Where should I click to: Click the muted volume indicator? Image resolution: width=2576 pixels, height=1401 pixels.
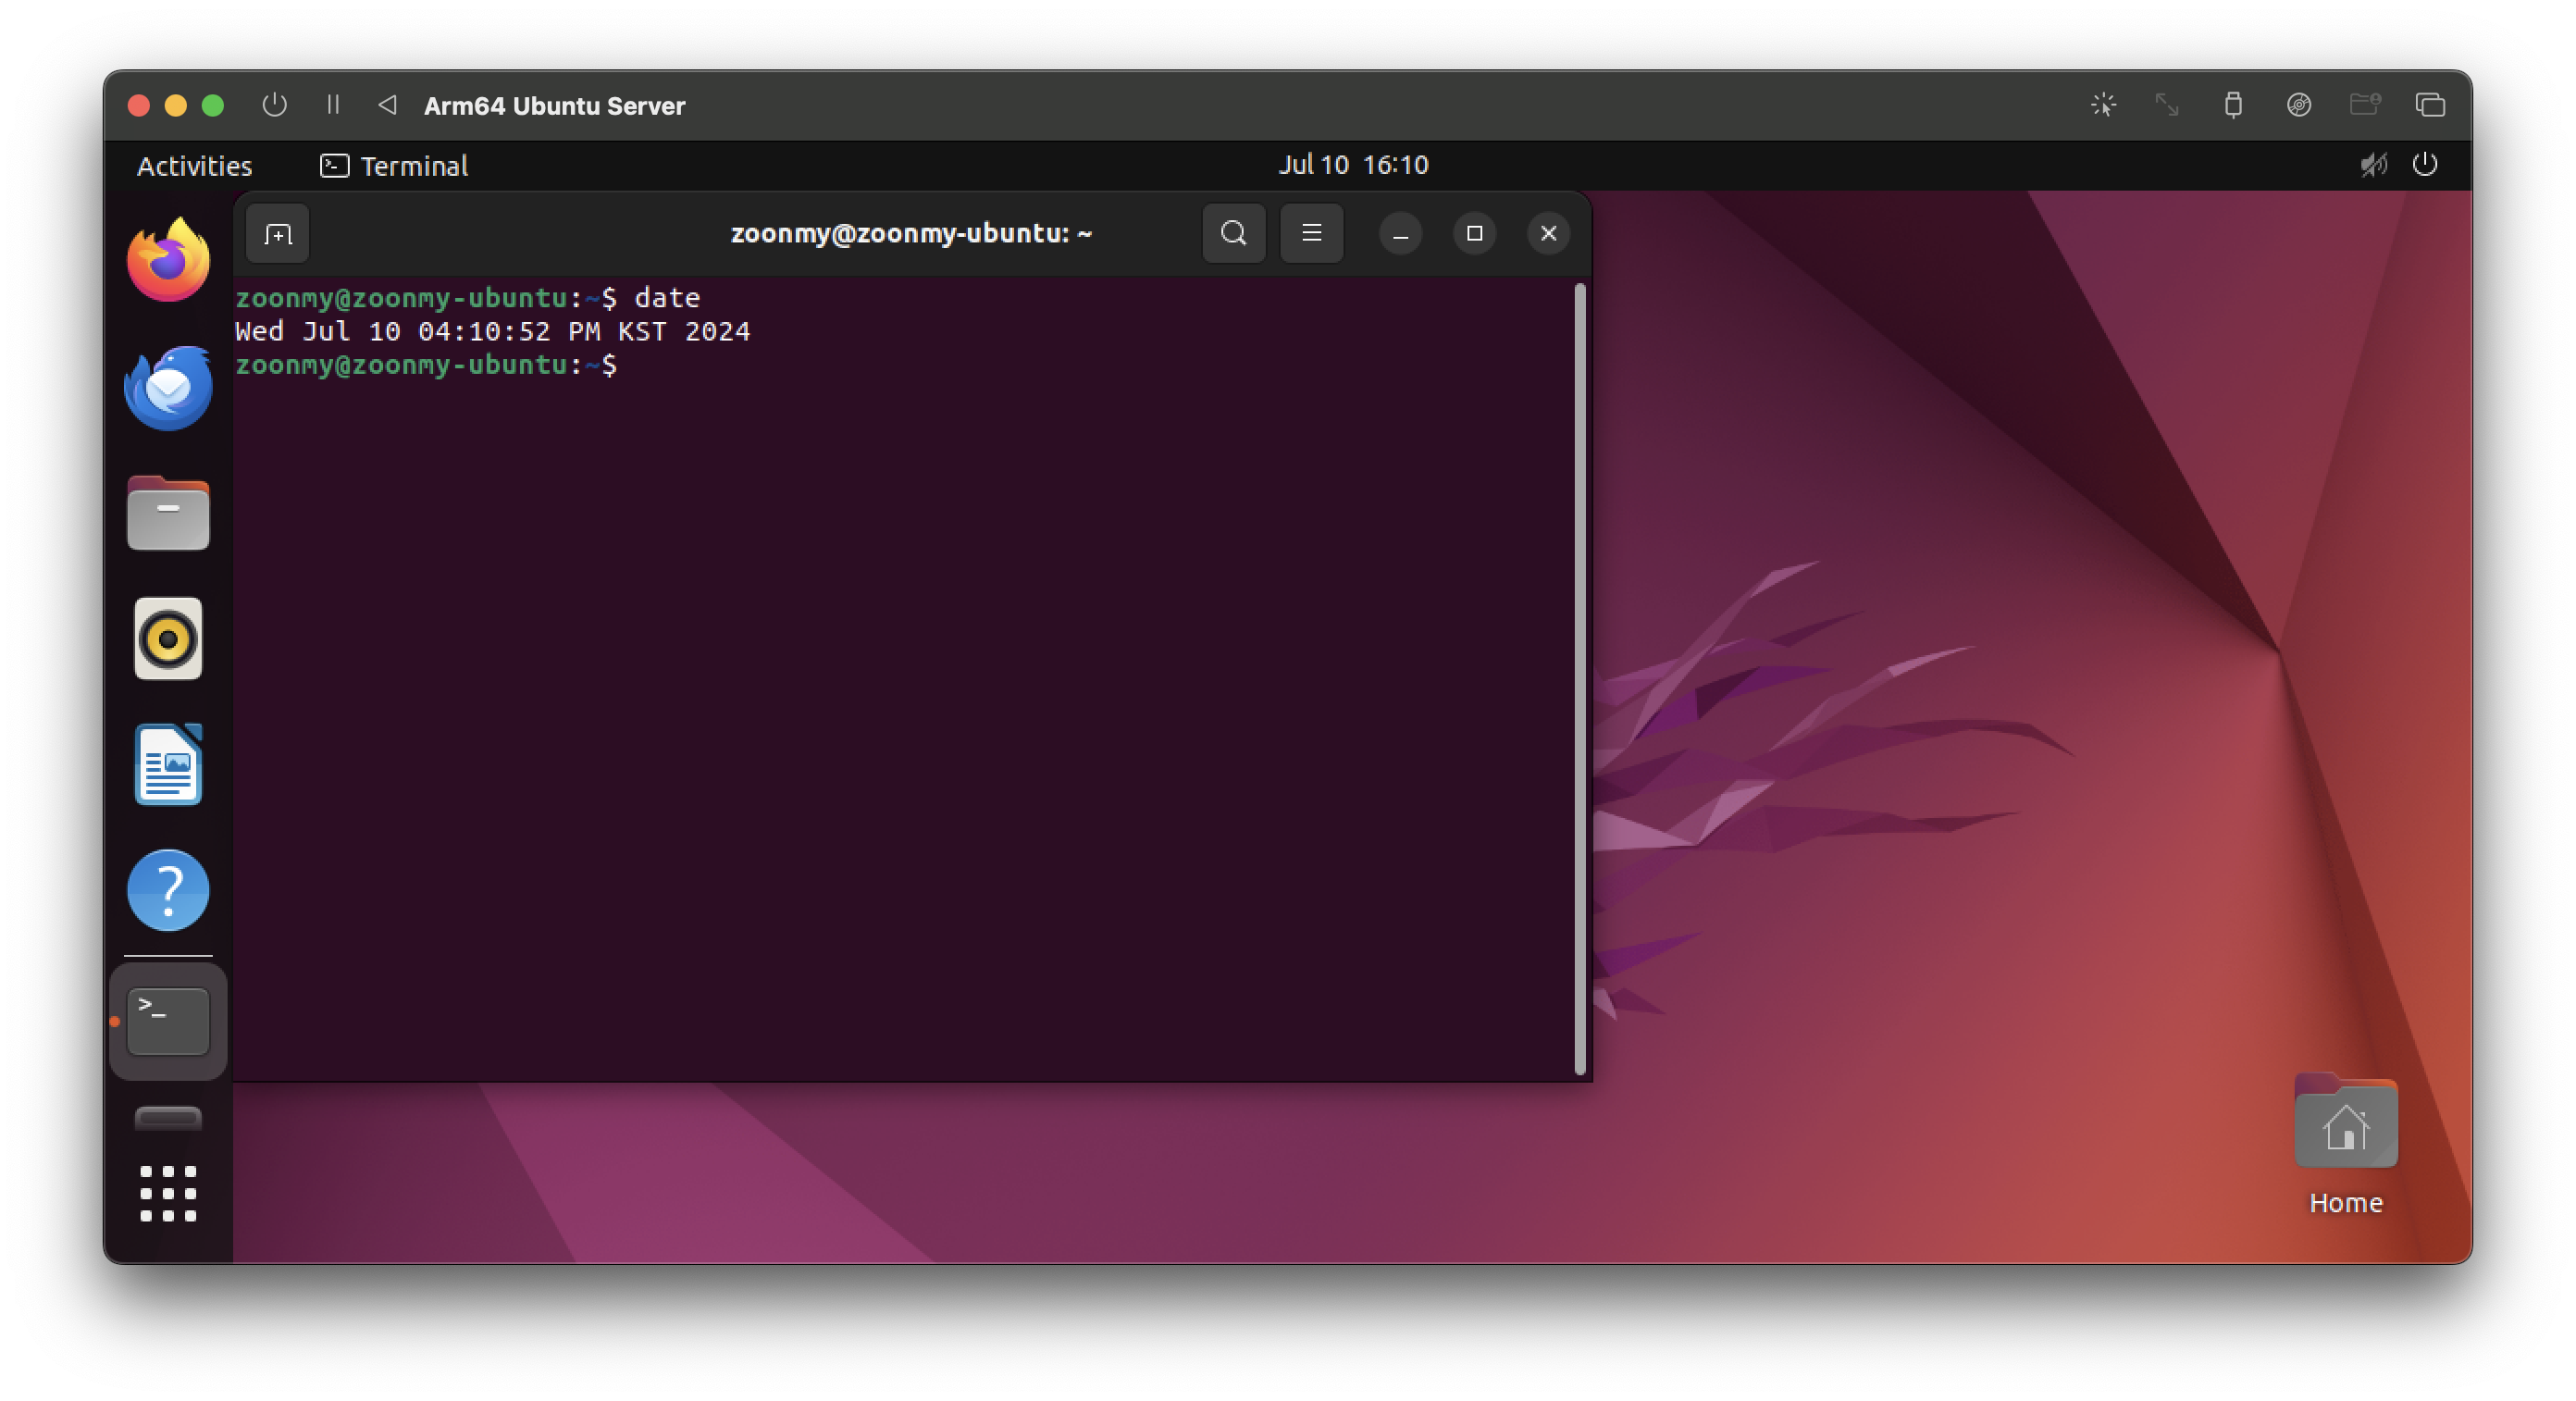tap(2373, 165)
